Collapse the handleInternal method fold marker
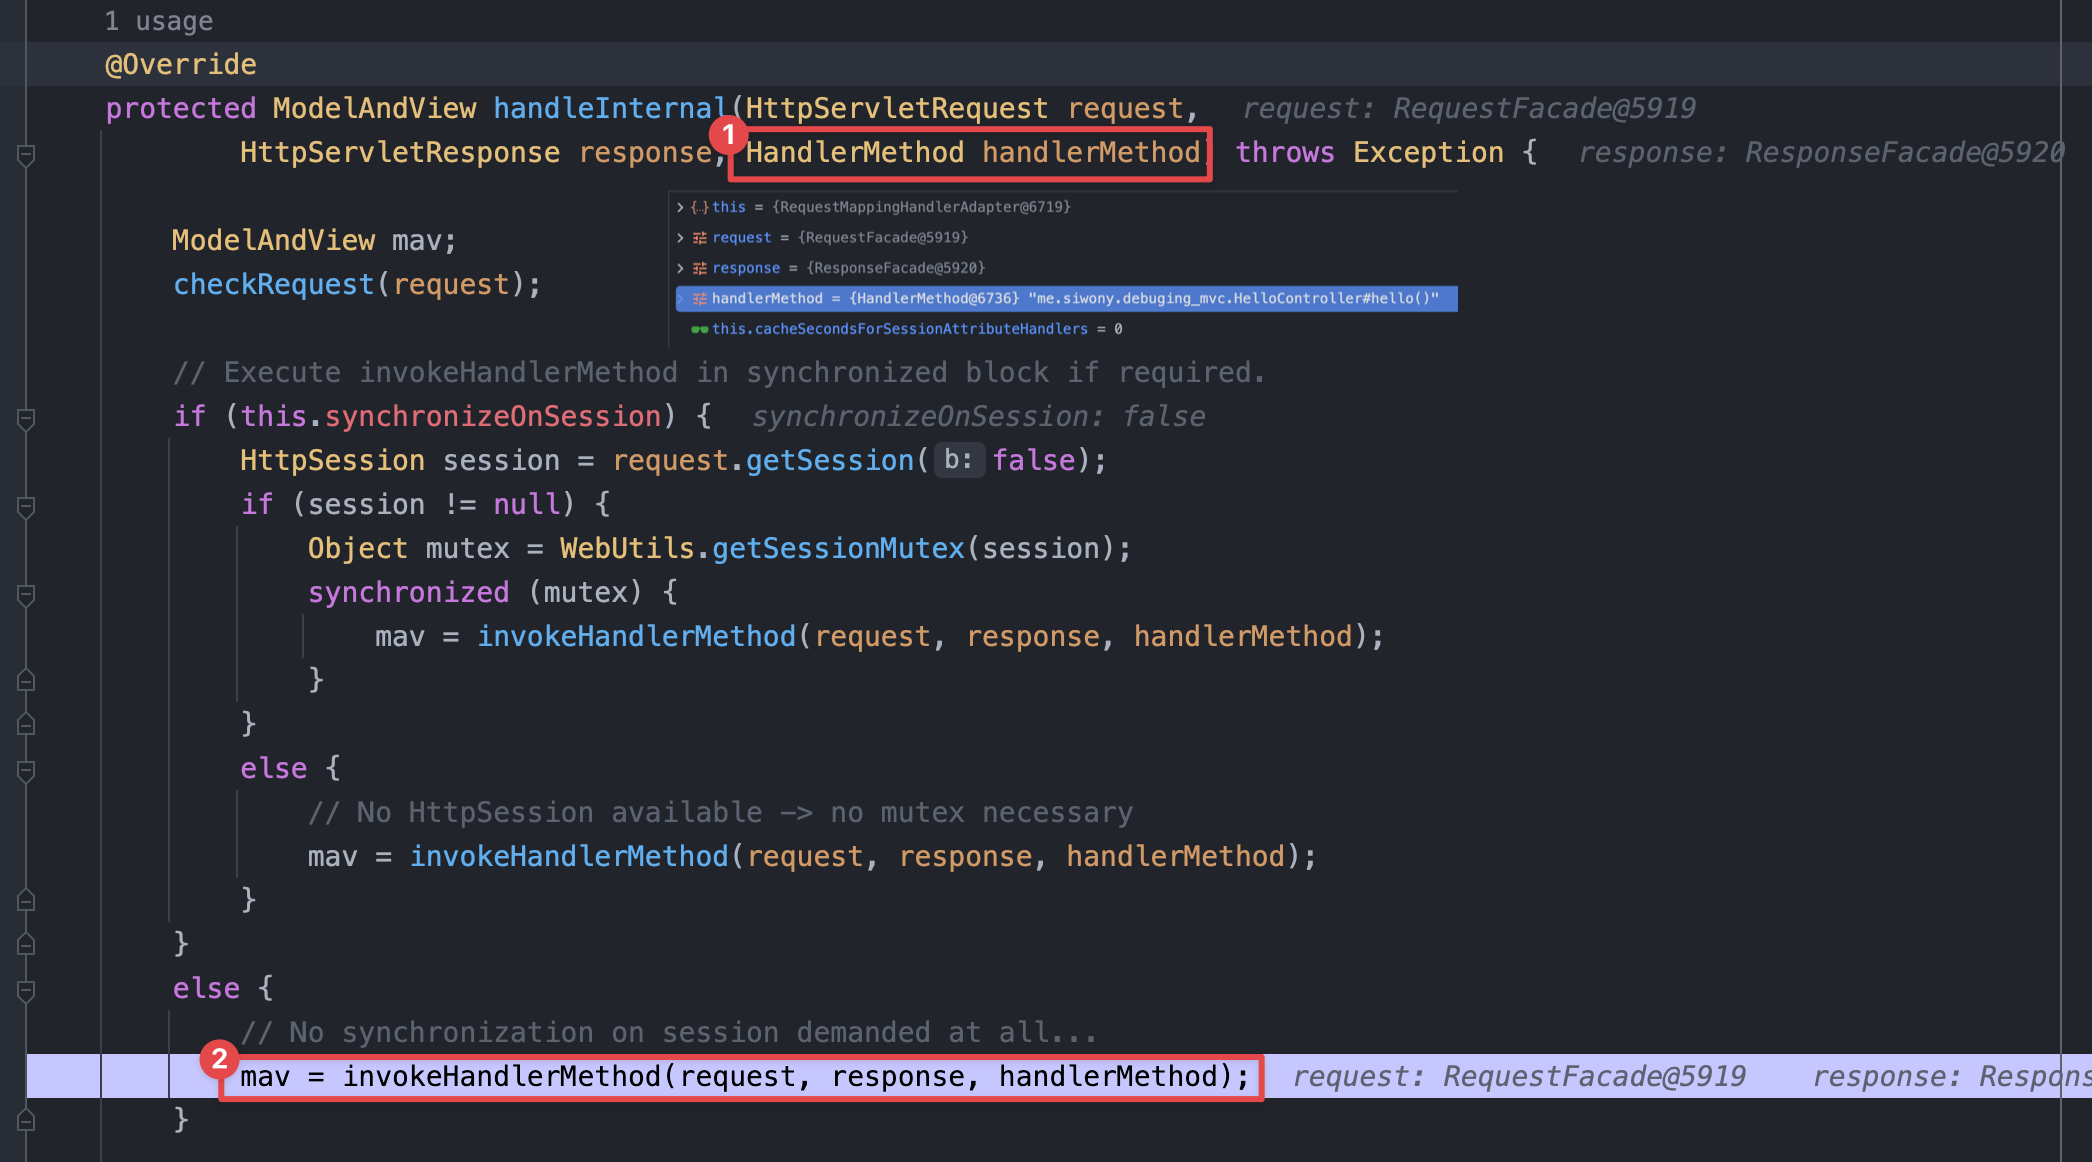This screenshot has width=2092, height=1162. click(x=27, y=154)
